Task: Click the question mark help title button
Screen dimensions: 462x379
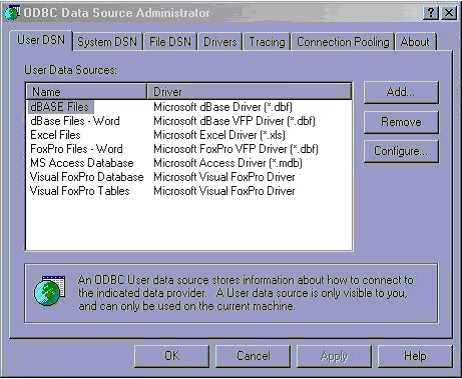Action: point(431,13)
